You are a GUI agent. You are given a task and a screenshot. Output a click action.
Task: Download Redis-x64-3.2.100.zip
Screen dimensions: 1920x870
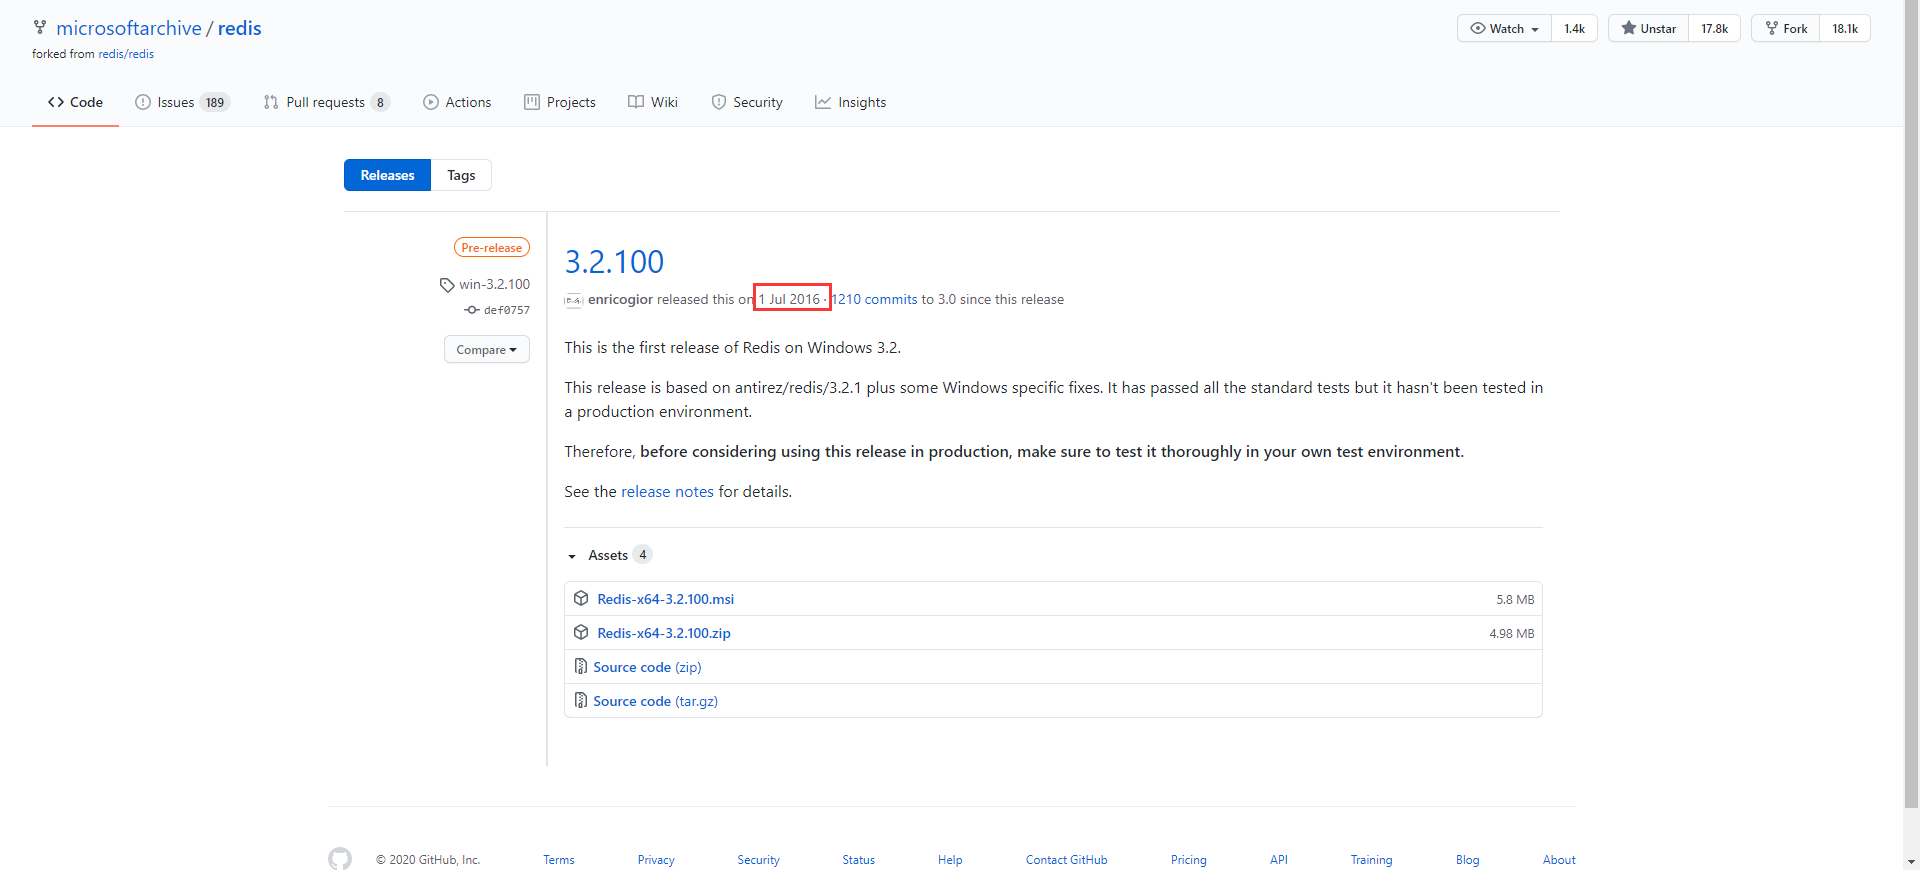pos(664,633)
